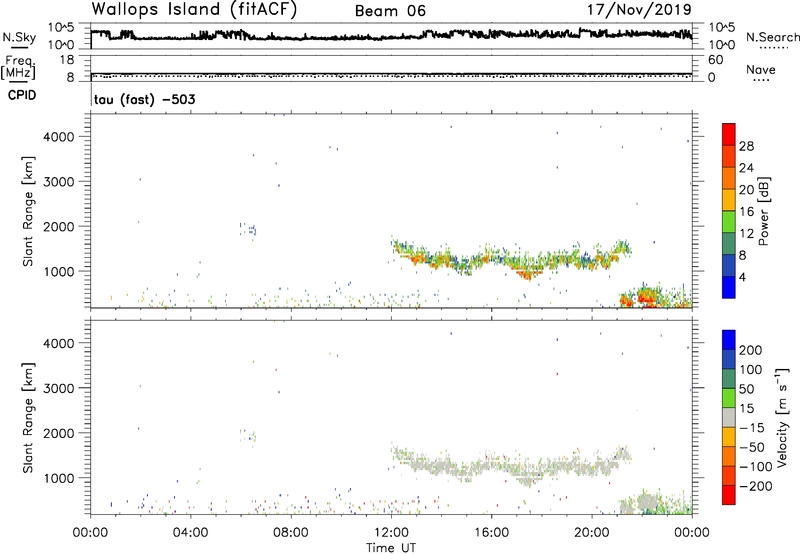Select the orange 20–24 dB Power segment
800x554 pixels.
[x=729, y=178]
